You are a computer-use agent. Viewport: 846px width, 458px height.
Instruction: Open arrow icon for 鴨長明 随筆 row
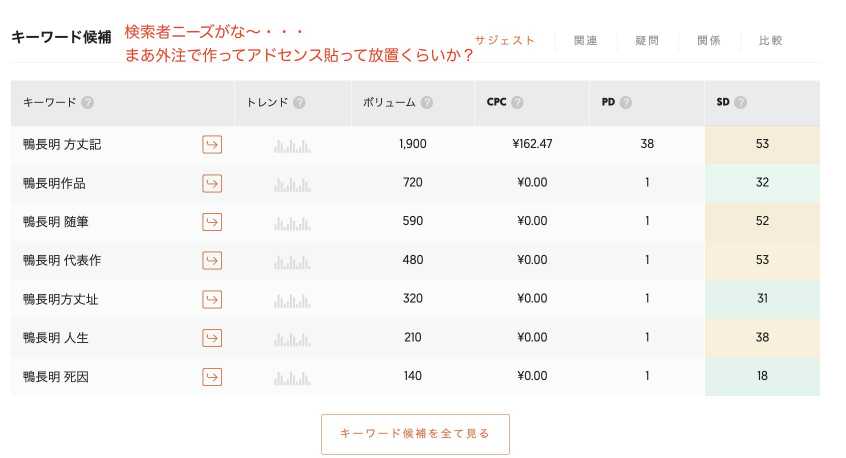coord(212,222)
